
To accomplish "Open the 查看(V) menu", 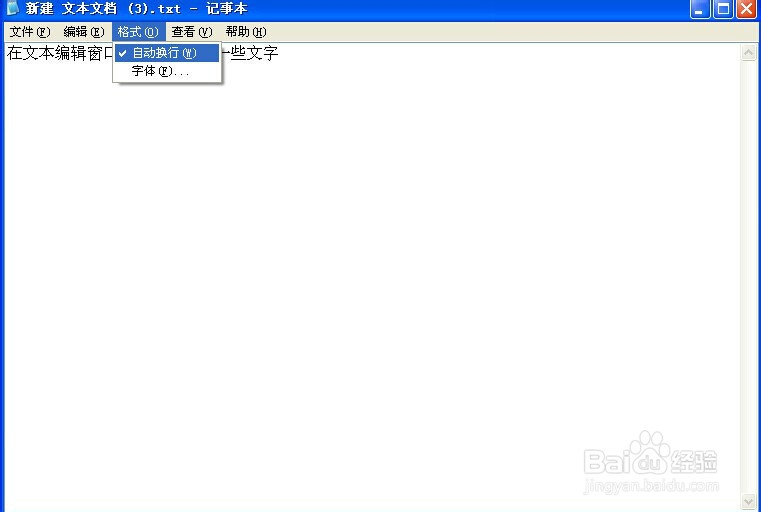I will [192, 32].
